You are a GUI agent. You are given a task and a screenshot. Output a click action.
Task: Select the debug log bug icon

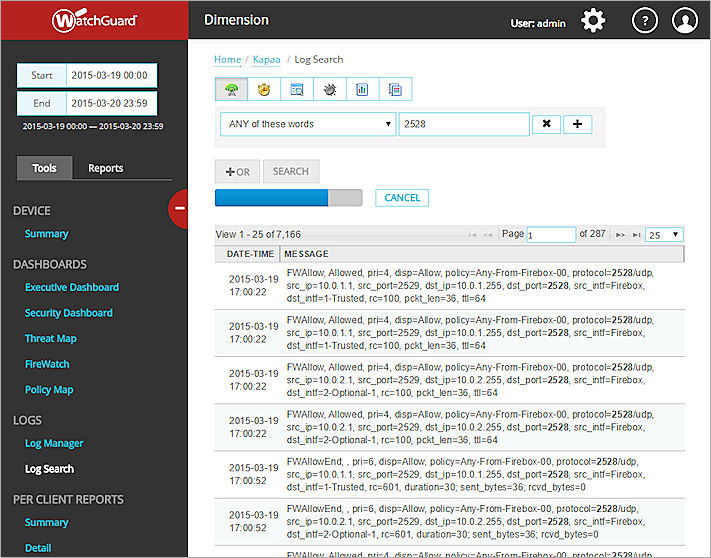330,90
